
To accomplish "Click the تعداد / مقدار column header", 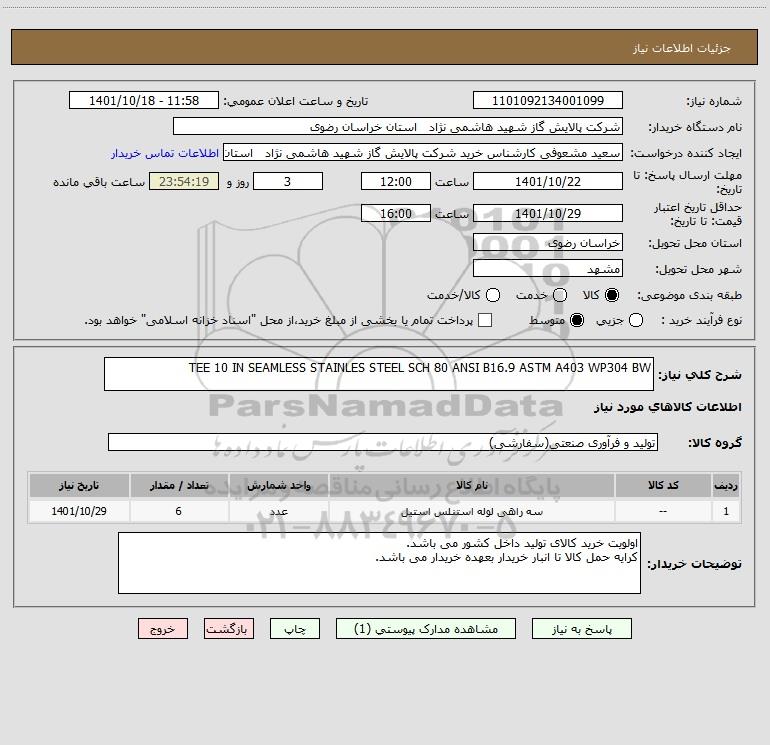I will tap(179, 485).
